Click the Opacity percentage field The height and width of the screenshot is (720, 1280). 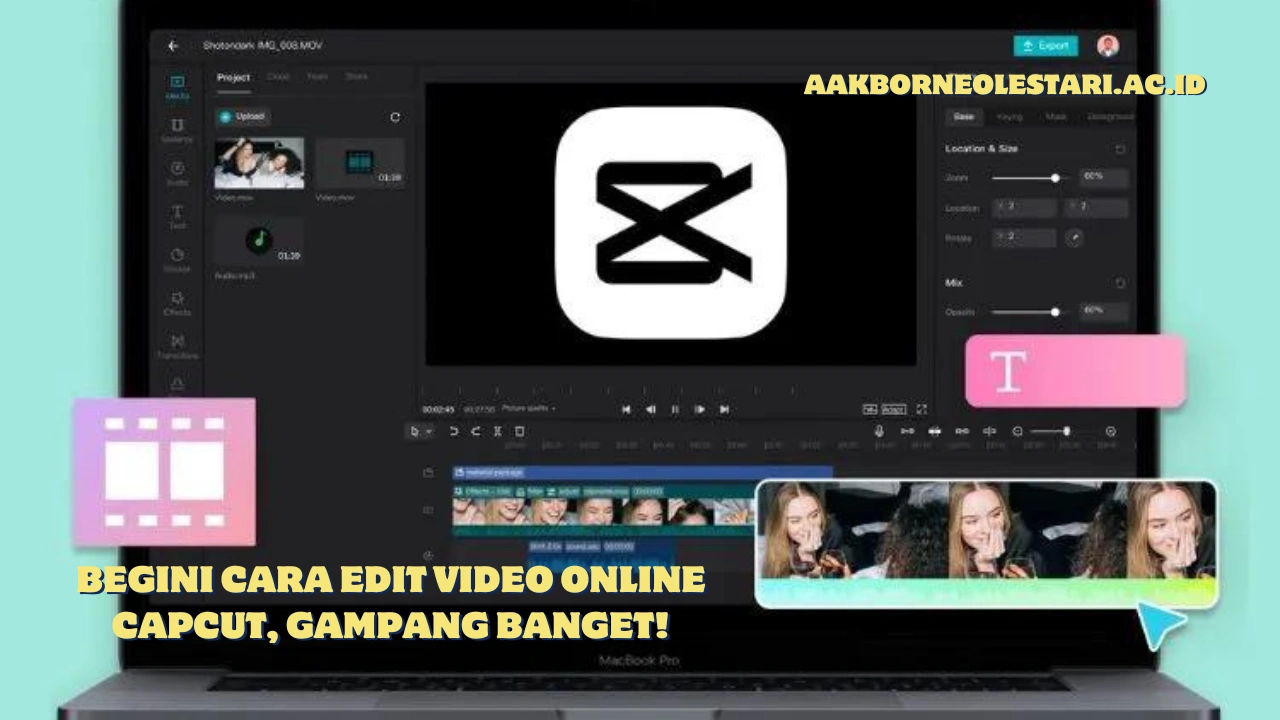[1103, 311]
